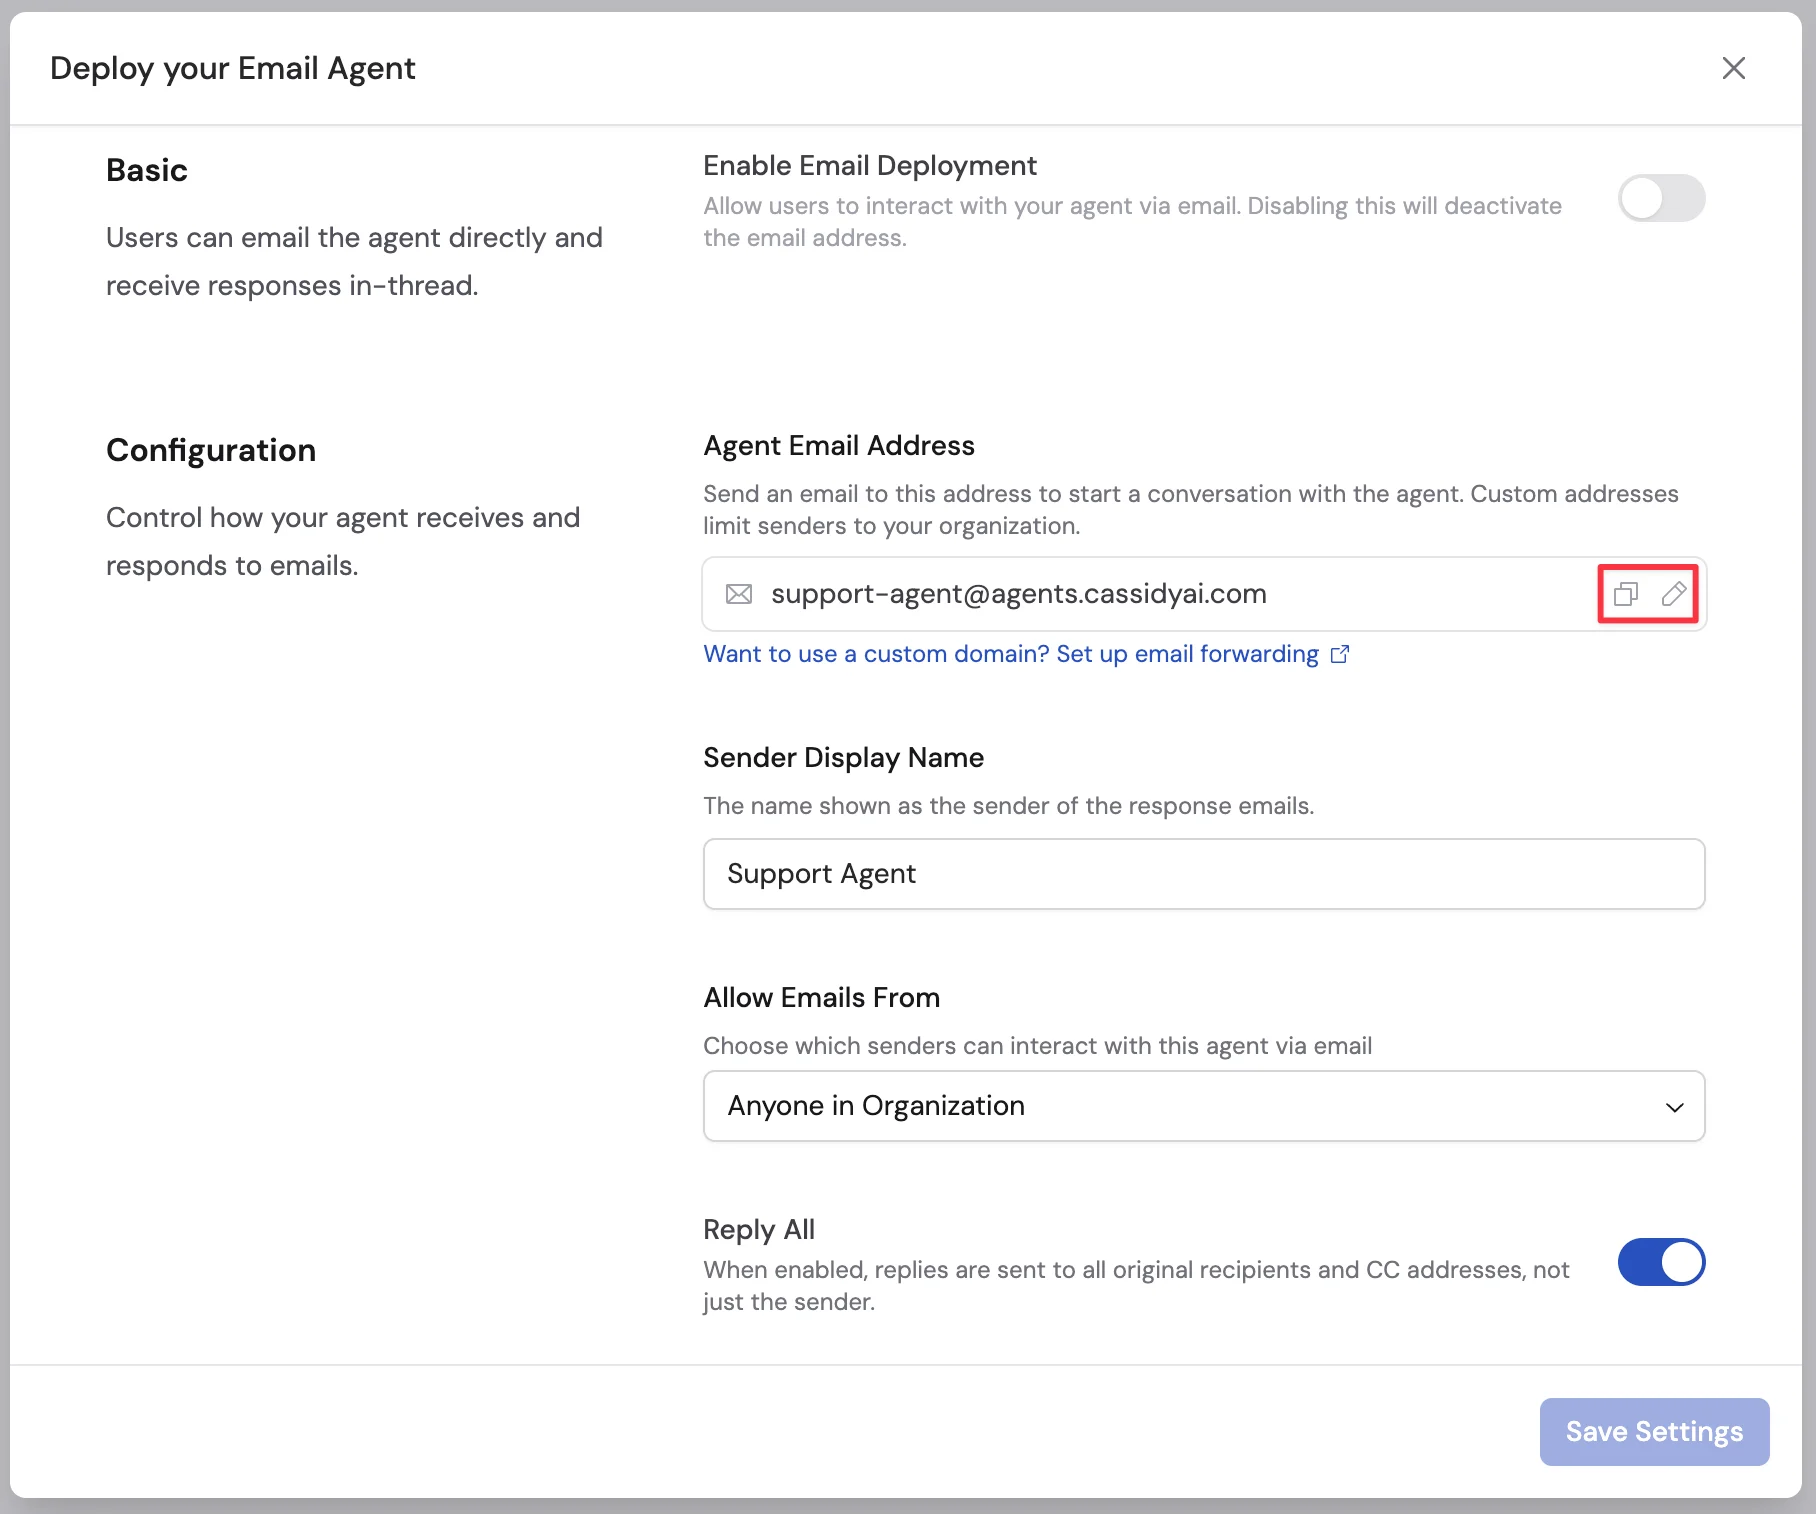Click the chevron arrow in Anyone in Organization

[x=1675, y=1107]
